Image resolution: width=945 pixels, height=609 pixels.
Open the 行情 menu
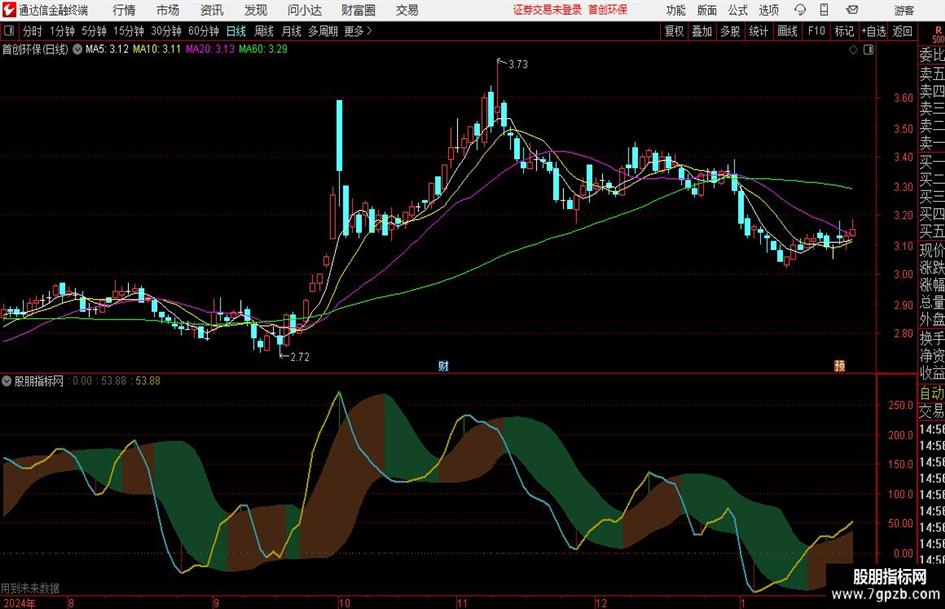coord(124,10)
